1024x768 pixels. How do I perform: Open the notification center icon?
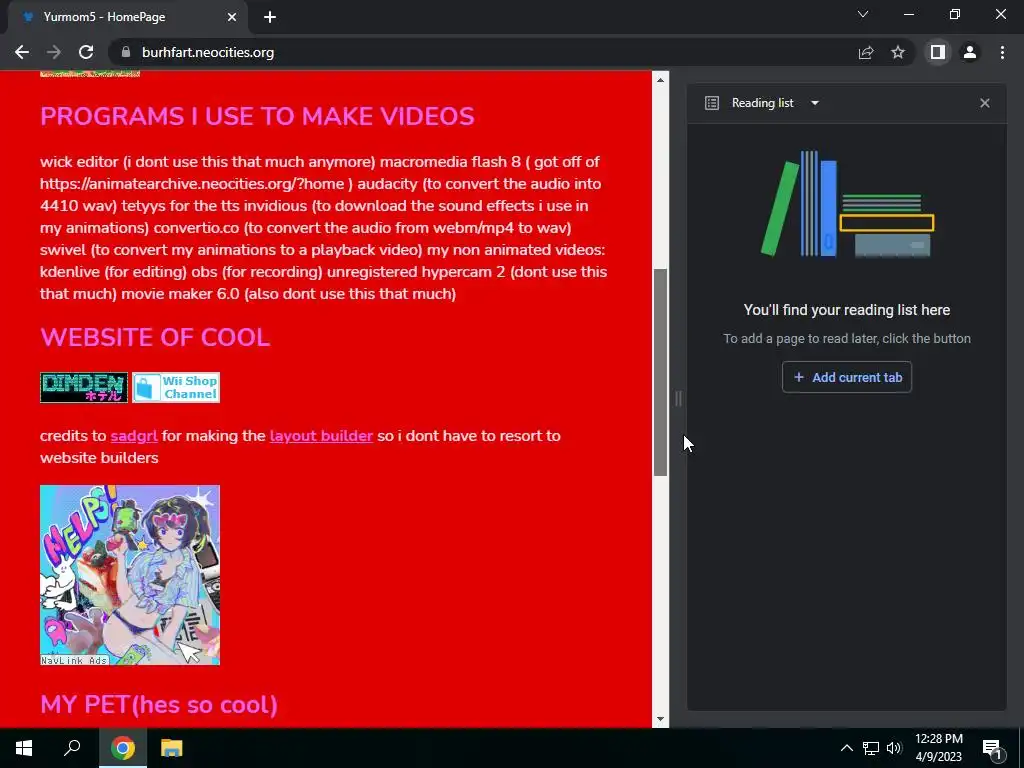coord(992,748)
